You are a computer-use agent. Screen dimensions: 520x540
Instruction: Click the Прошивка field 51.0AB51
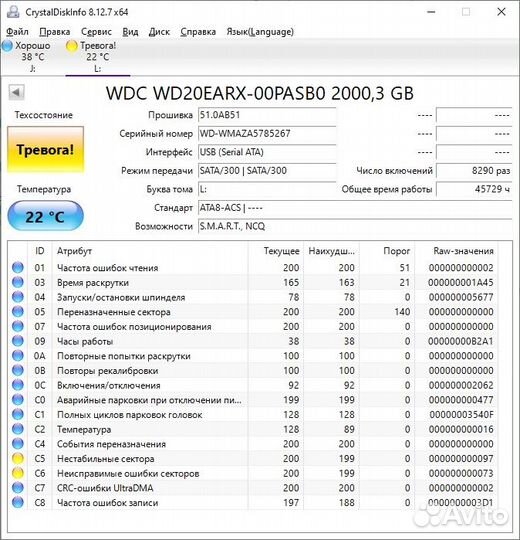pos(267,115)
